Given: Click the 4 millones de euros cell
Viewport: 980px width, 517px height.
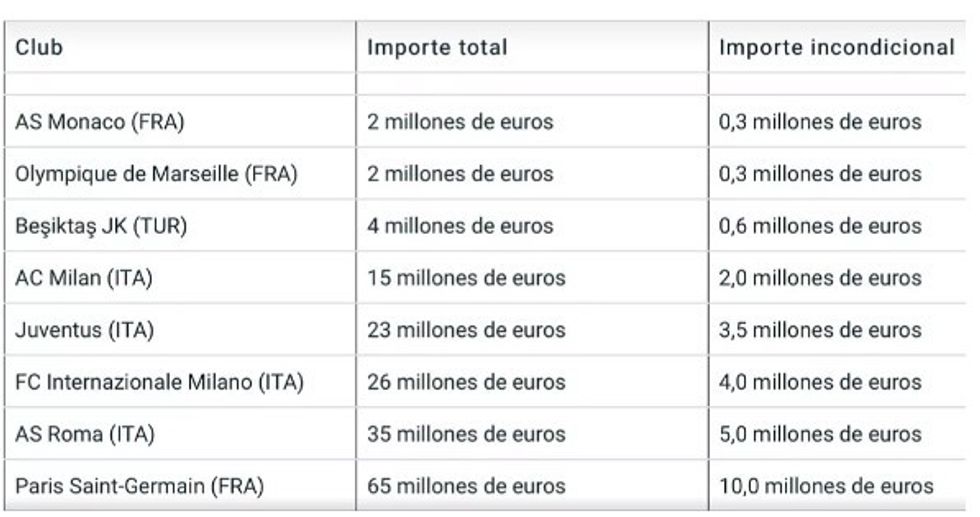Looking at the screenshot, I should coord(460,226).
